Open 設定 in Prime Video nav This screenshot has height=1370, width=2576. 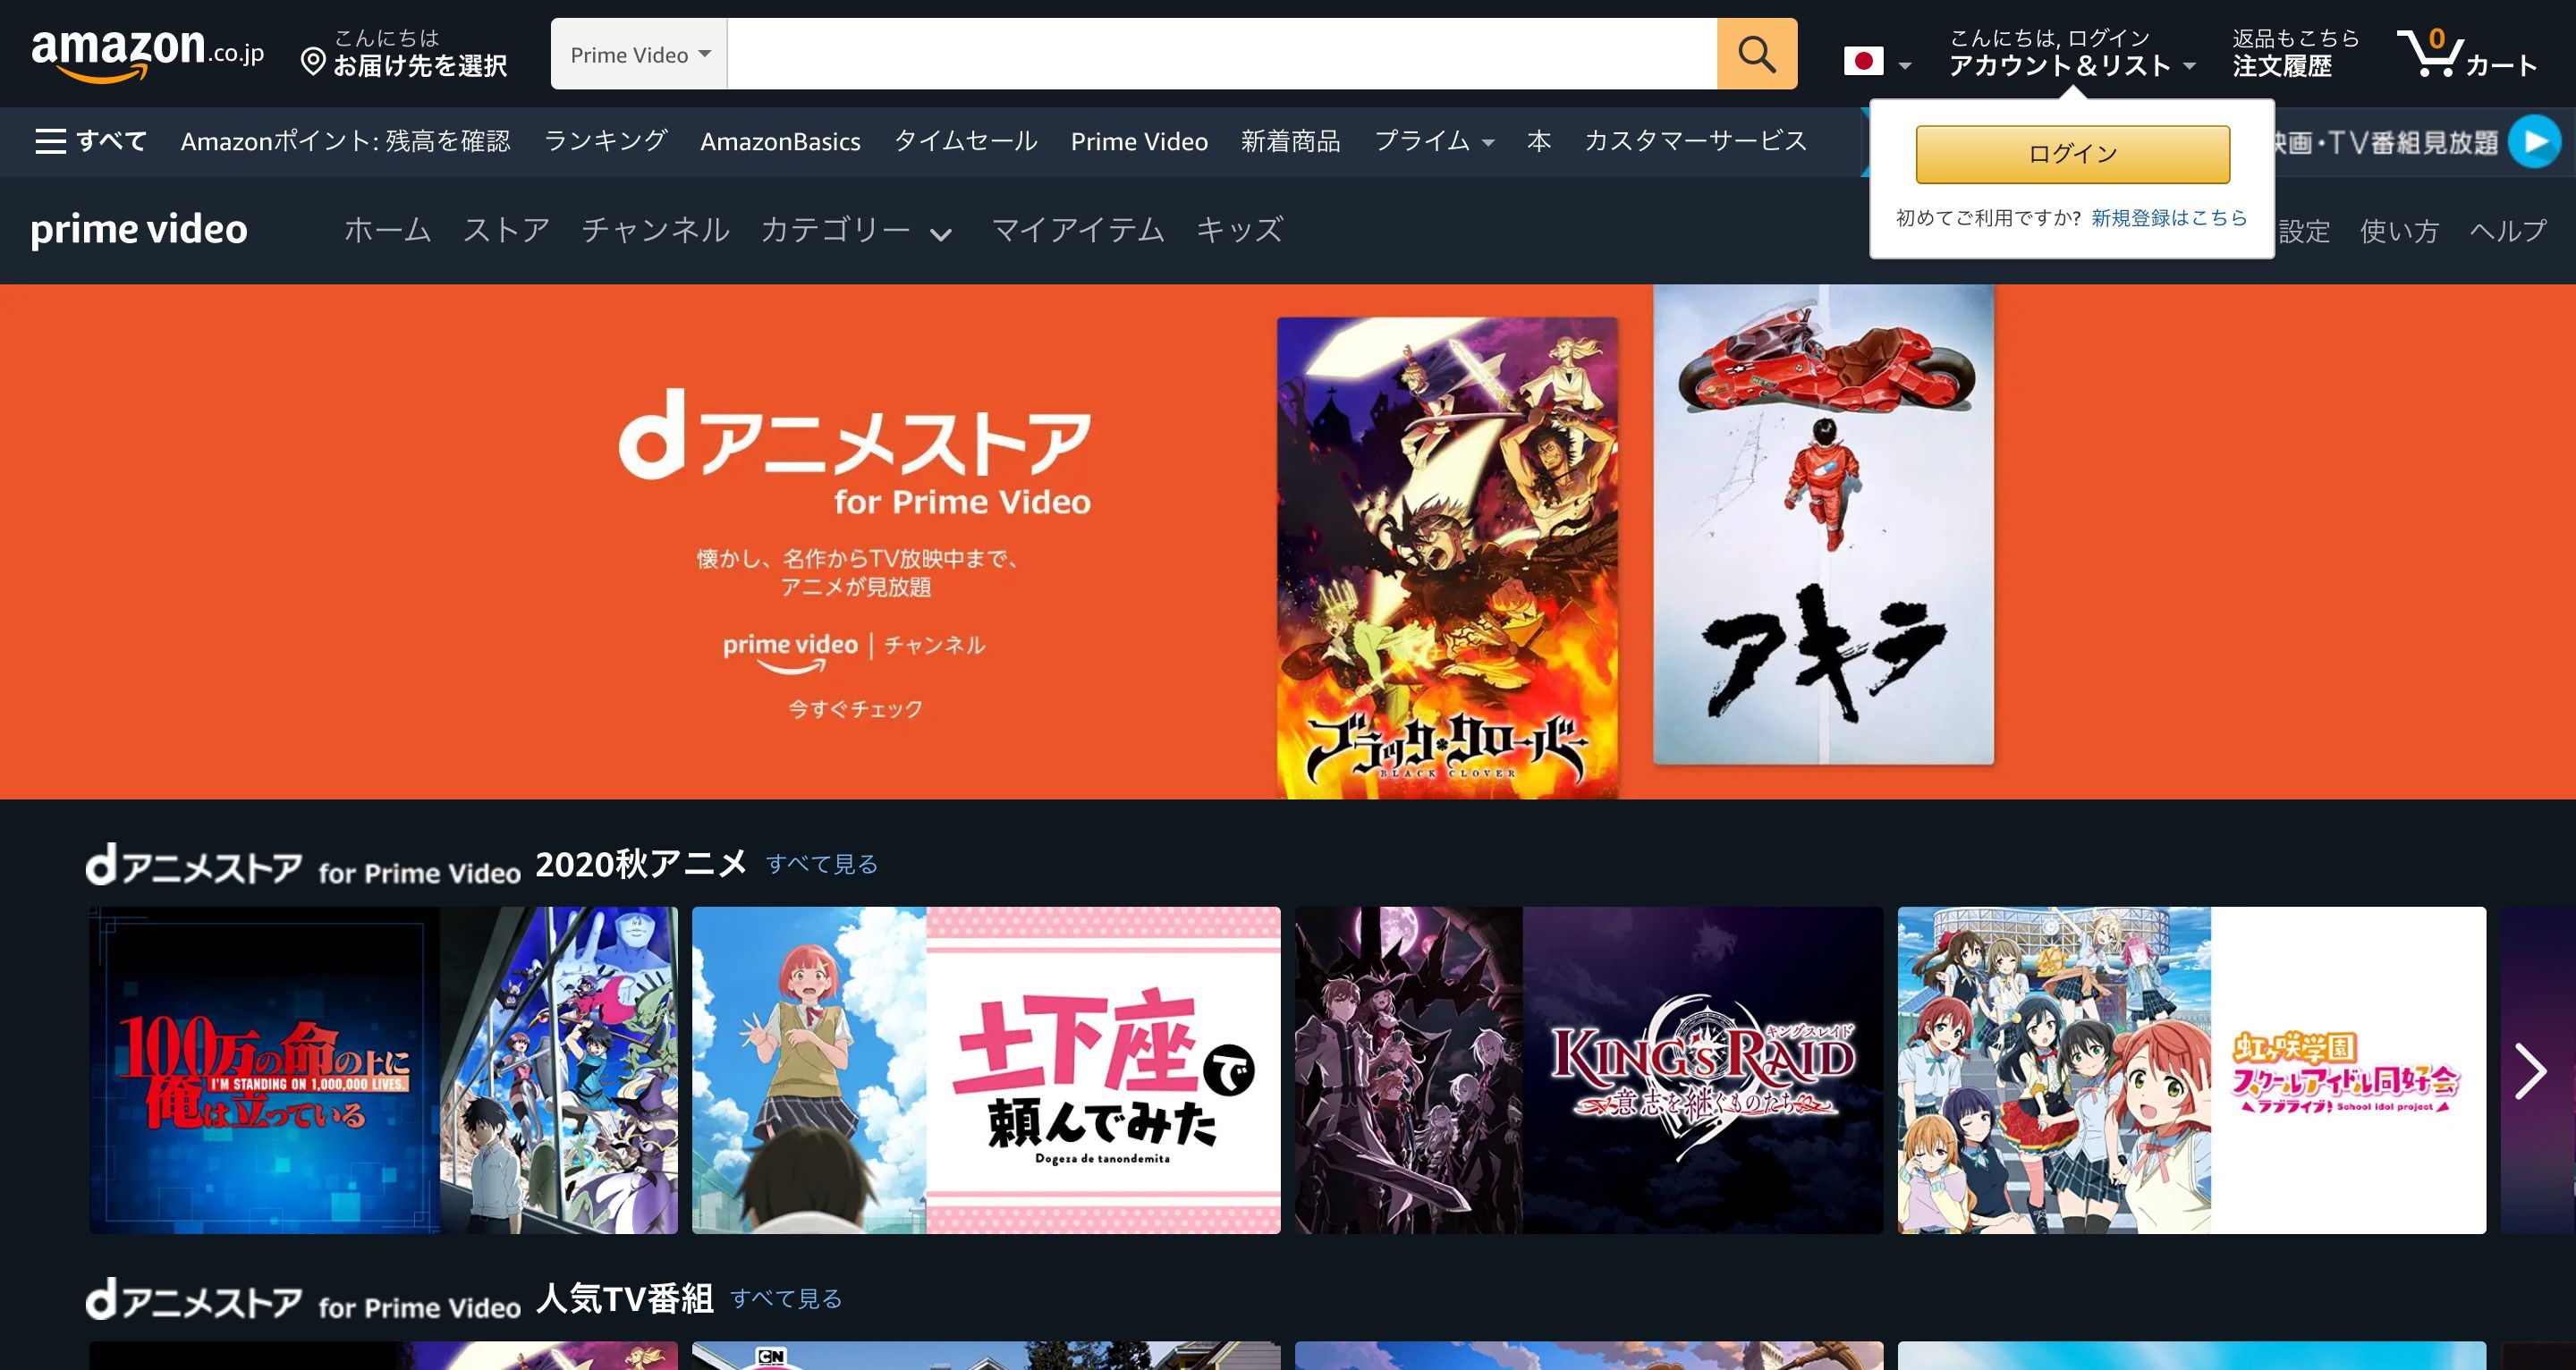[2304, 231]
